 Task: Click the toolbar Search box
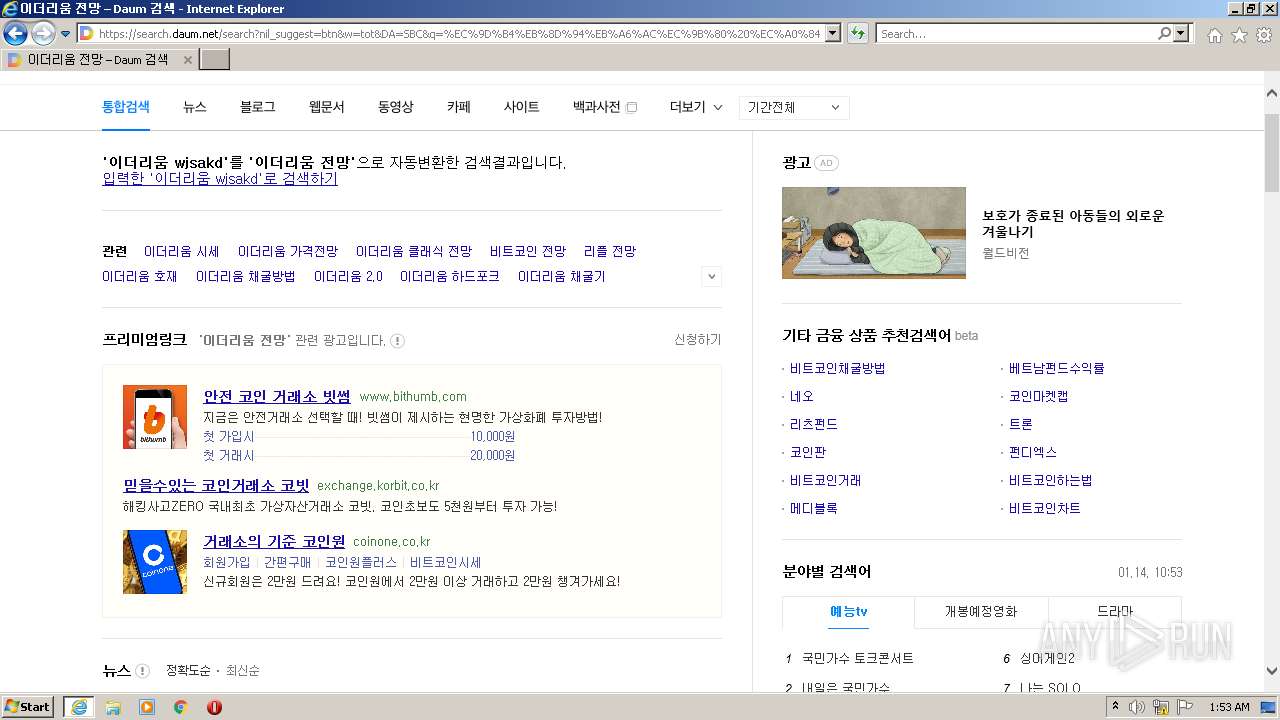[1017, 34]
